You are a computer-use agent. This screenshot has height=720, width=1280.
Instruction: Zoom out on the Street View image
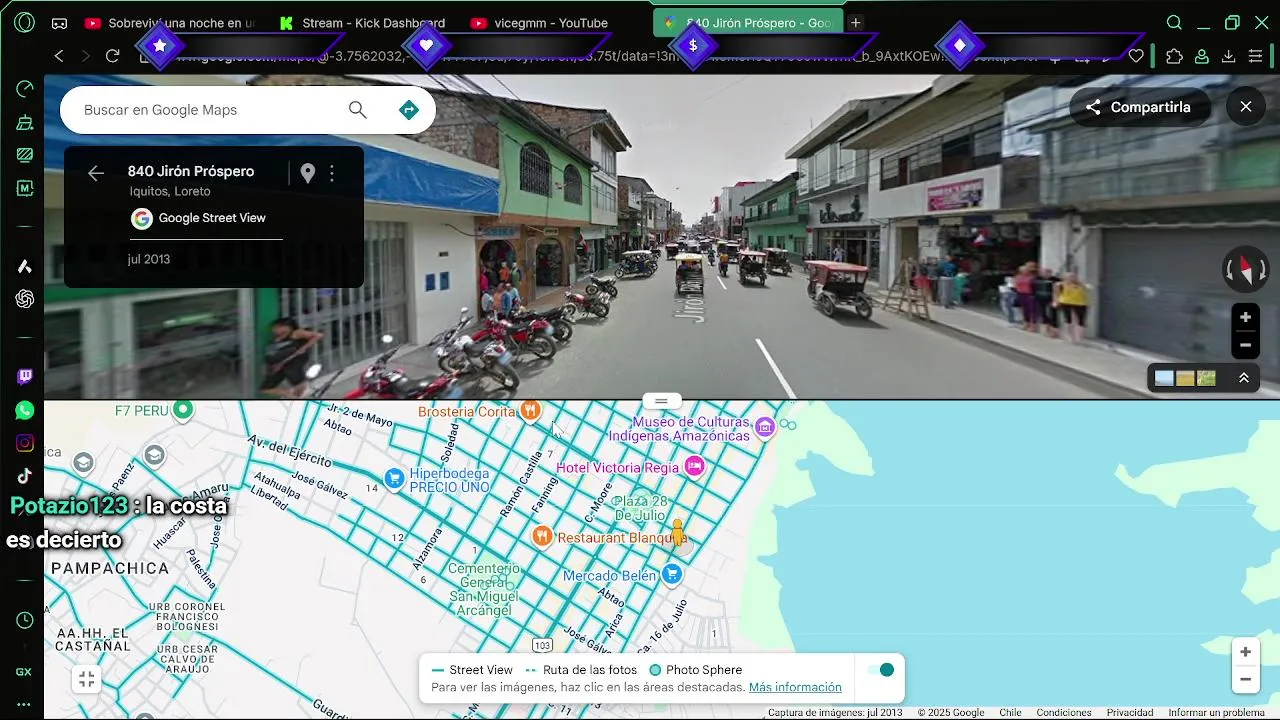coord(1245,345)
